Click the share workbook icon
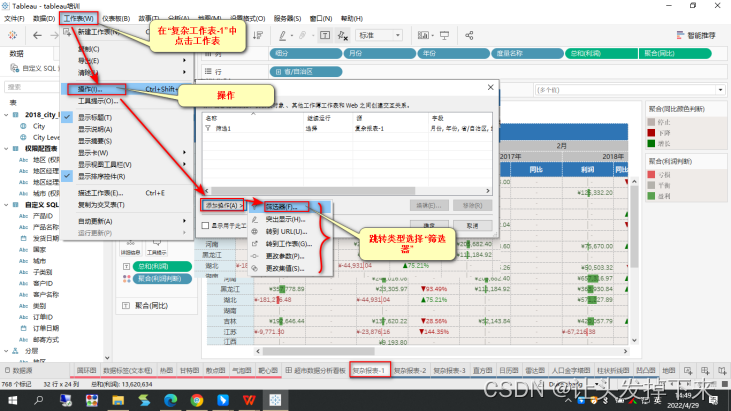This screenshot has width=731, height=411. (x=469, y=35)
